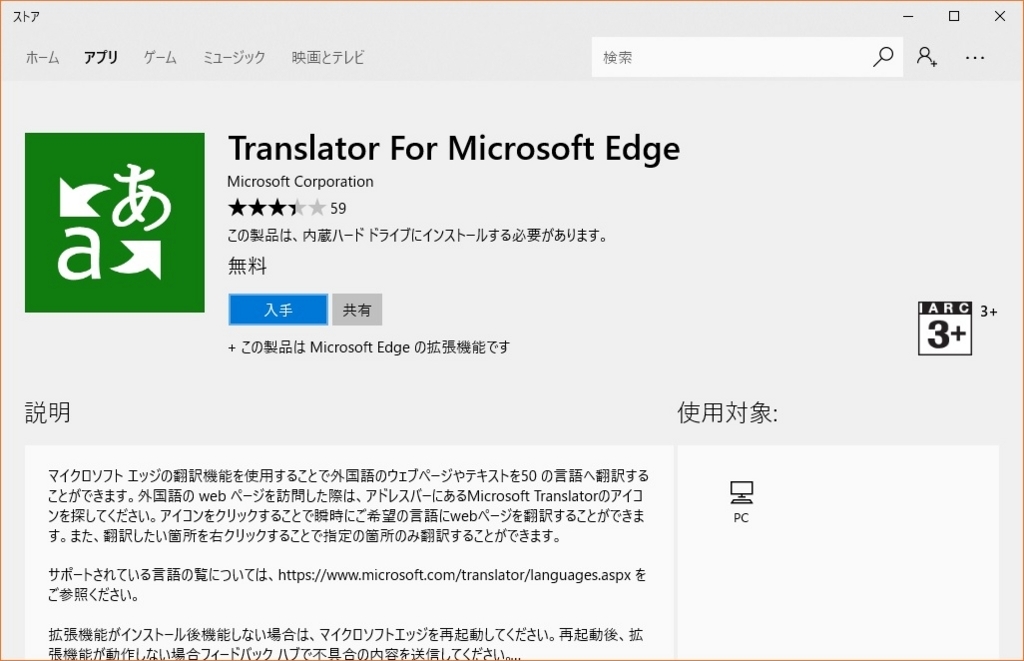Click the IARC 3+ age rating icon
This screenshot has height=661, width=1024.
pyautogui.click(x=944, y=328)
